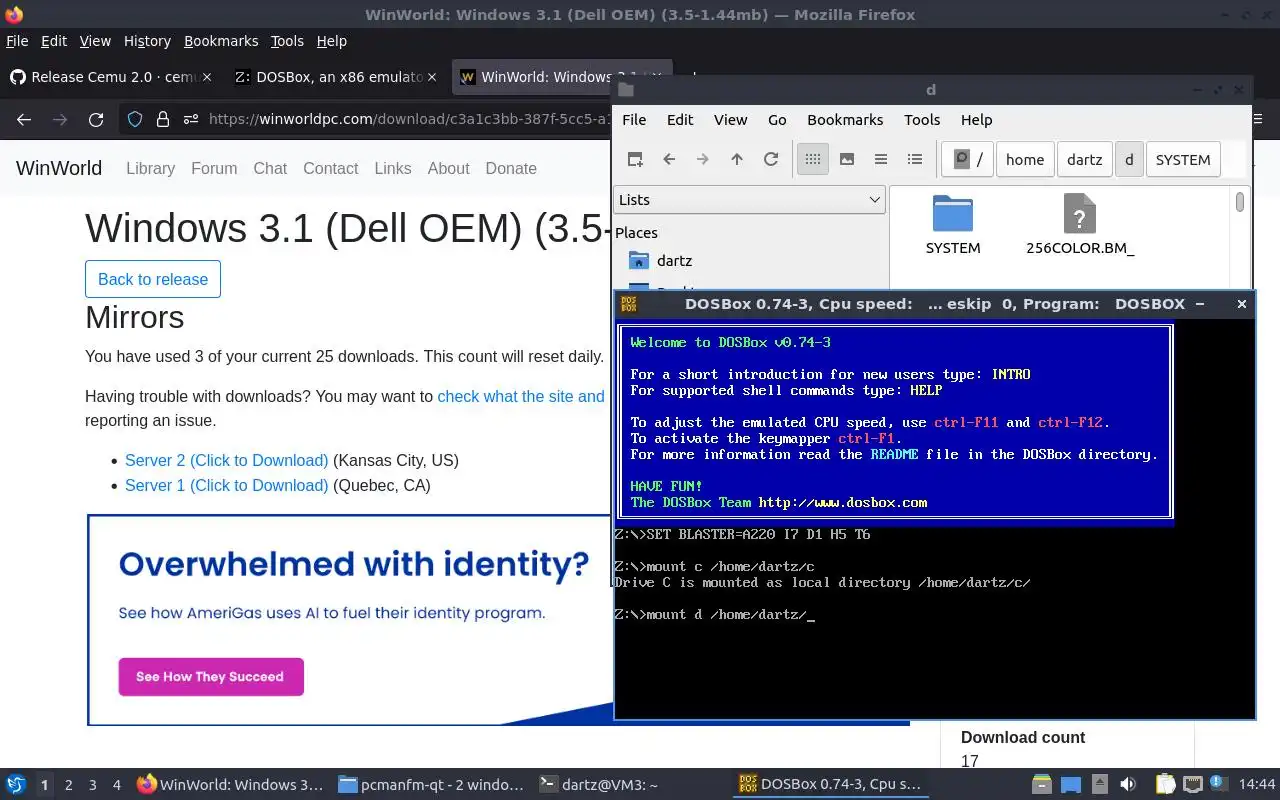Viewport: 1280px width, 800px height.
Task: Click 'home' path button
Action: (1025, 159)
